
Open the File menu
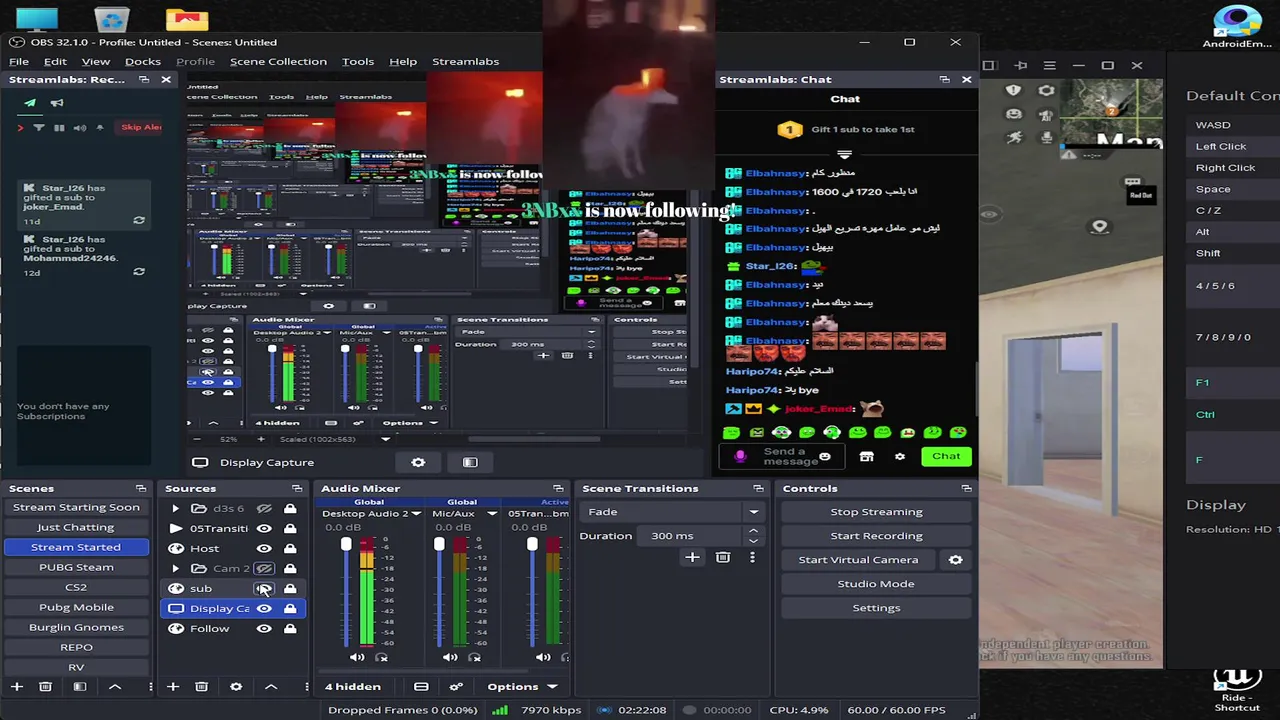coord(19,61)
